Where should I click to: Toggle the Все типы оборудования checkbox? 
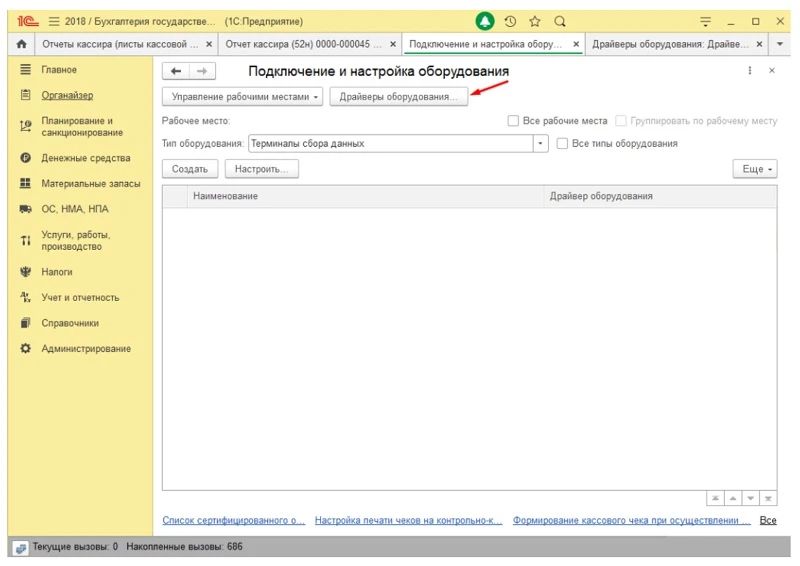pos(562,144)
